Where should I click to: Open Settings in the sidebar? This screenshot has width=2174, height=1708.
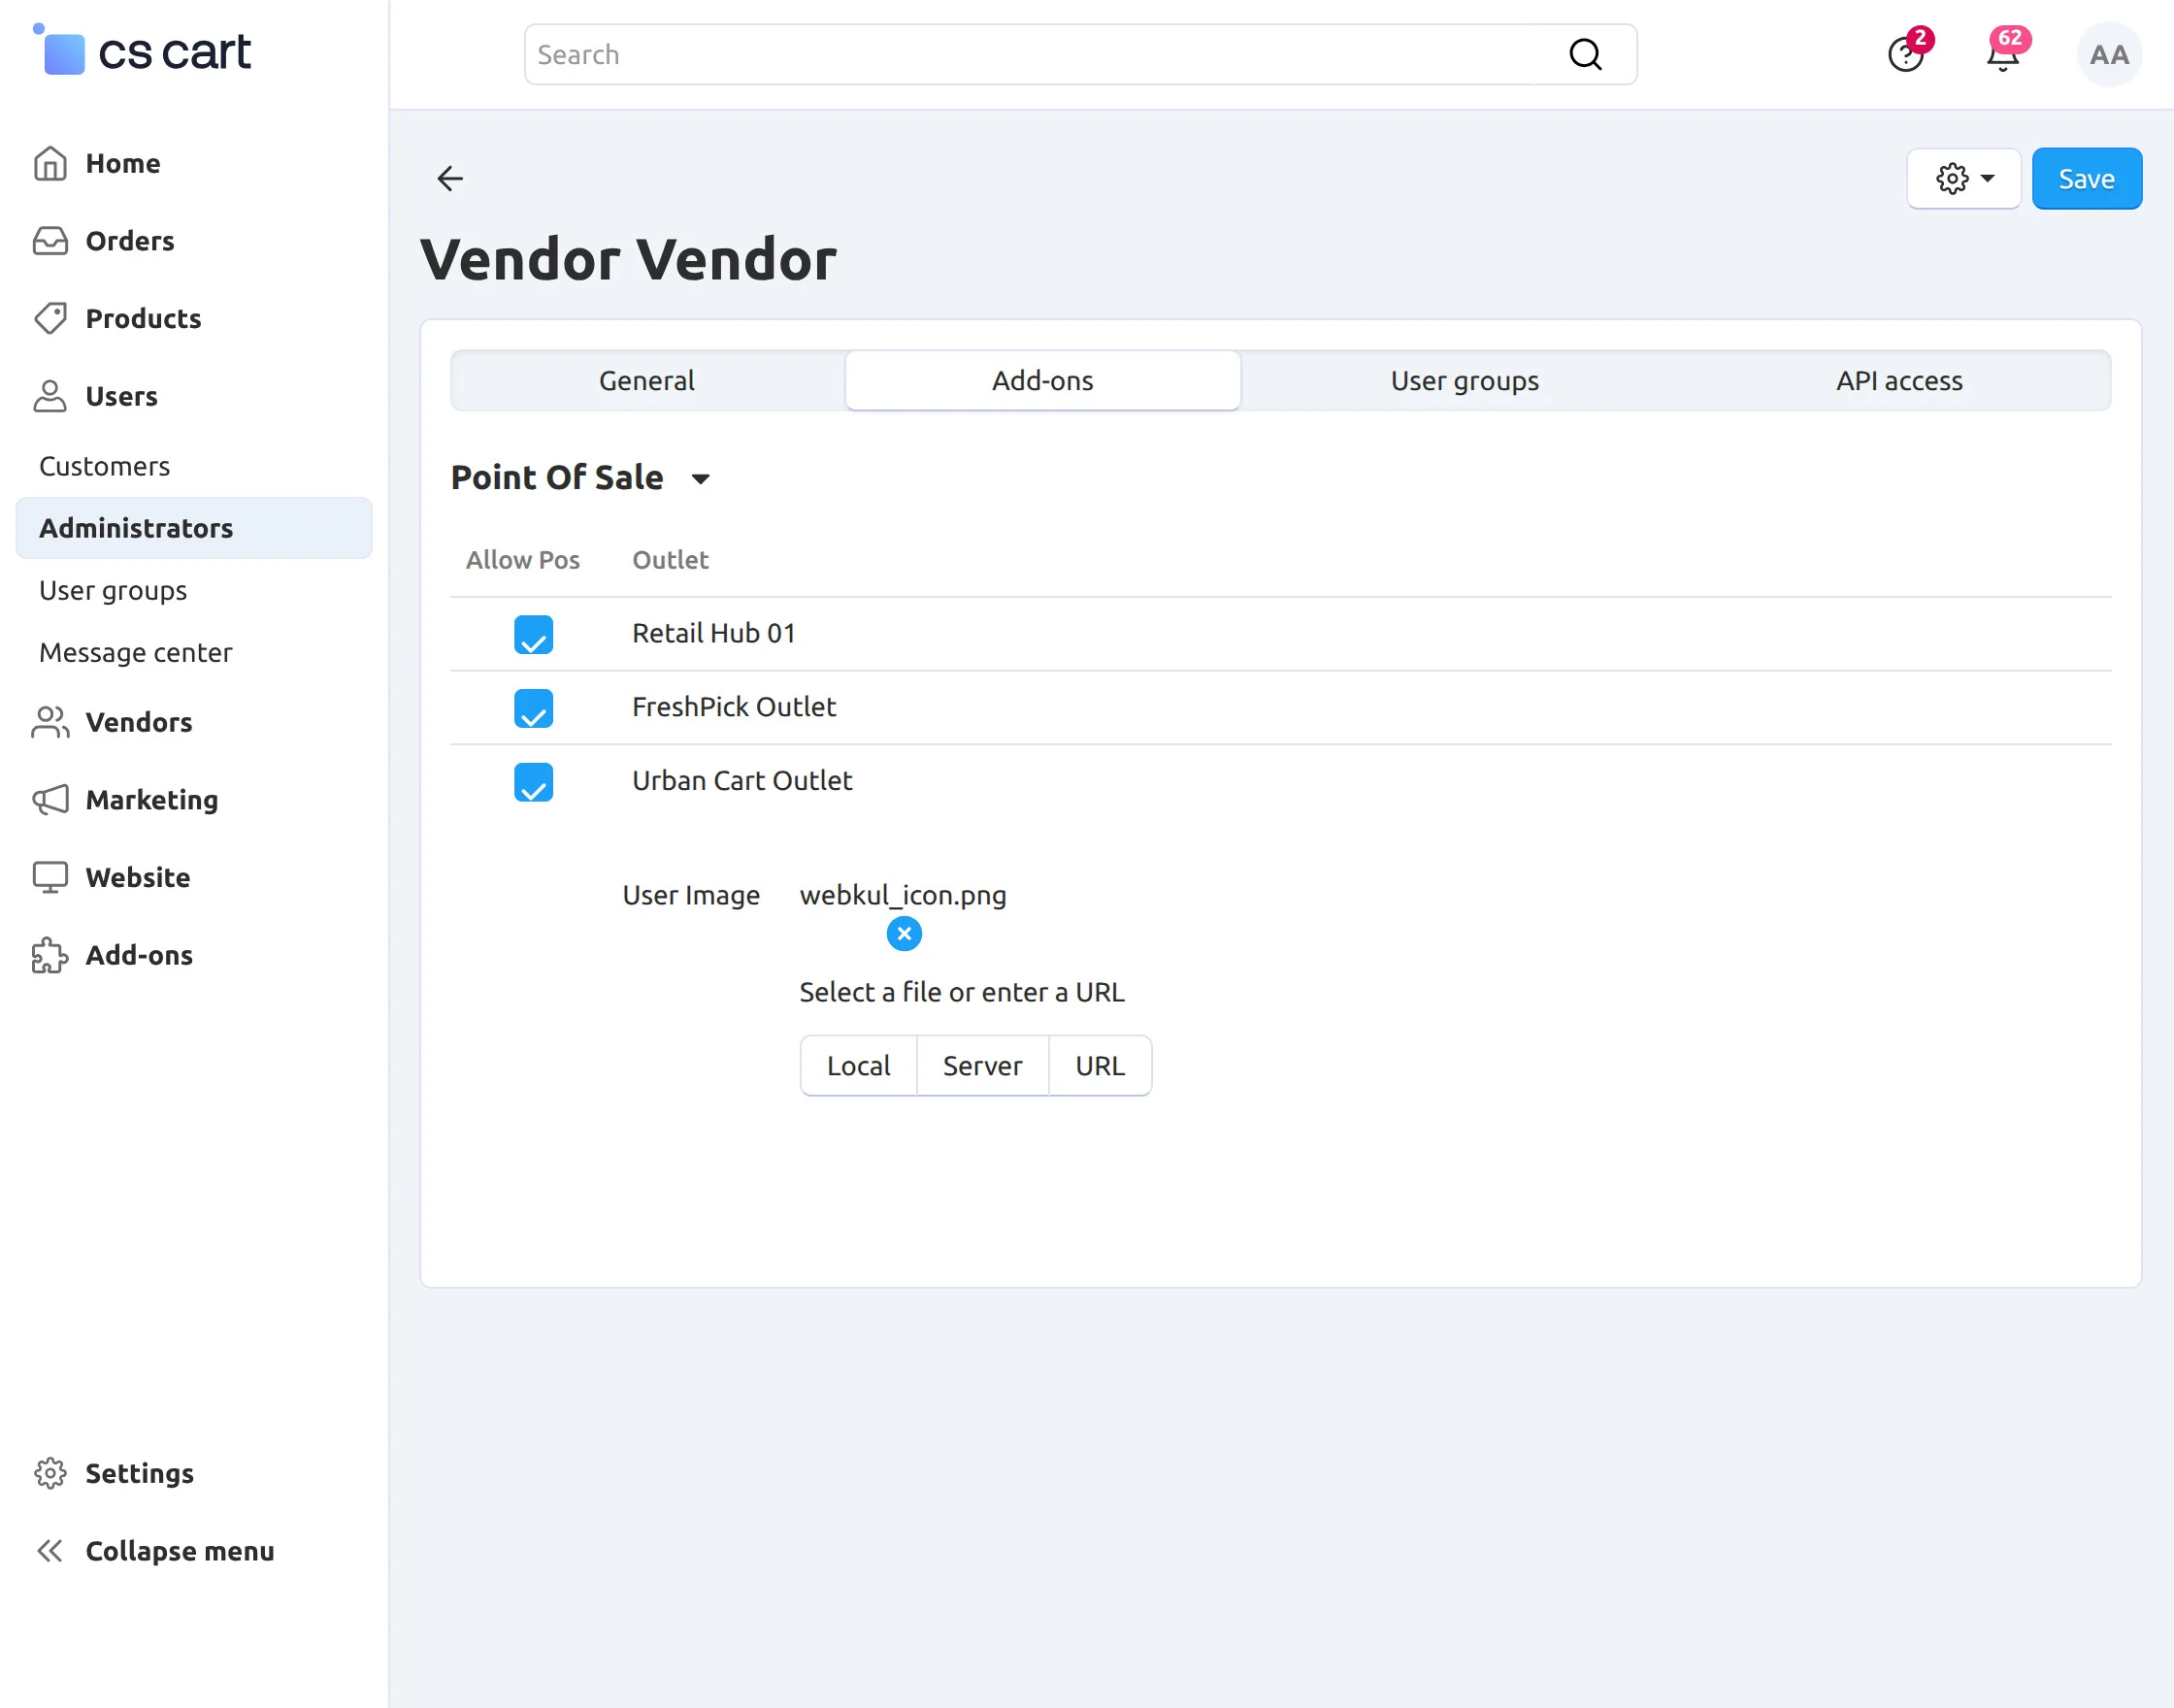pyautogui.click(x=139, y=1473)
